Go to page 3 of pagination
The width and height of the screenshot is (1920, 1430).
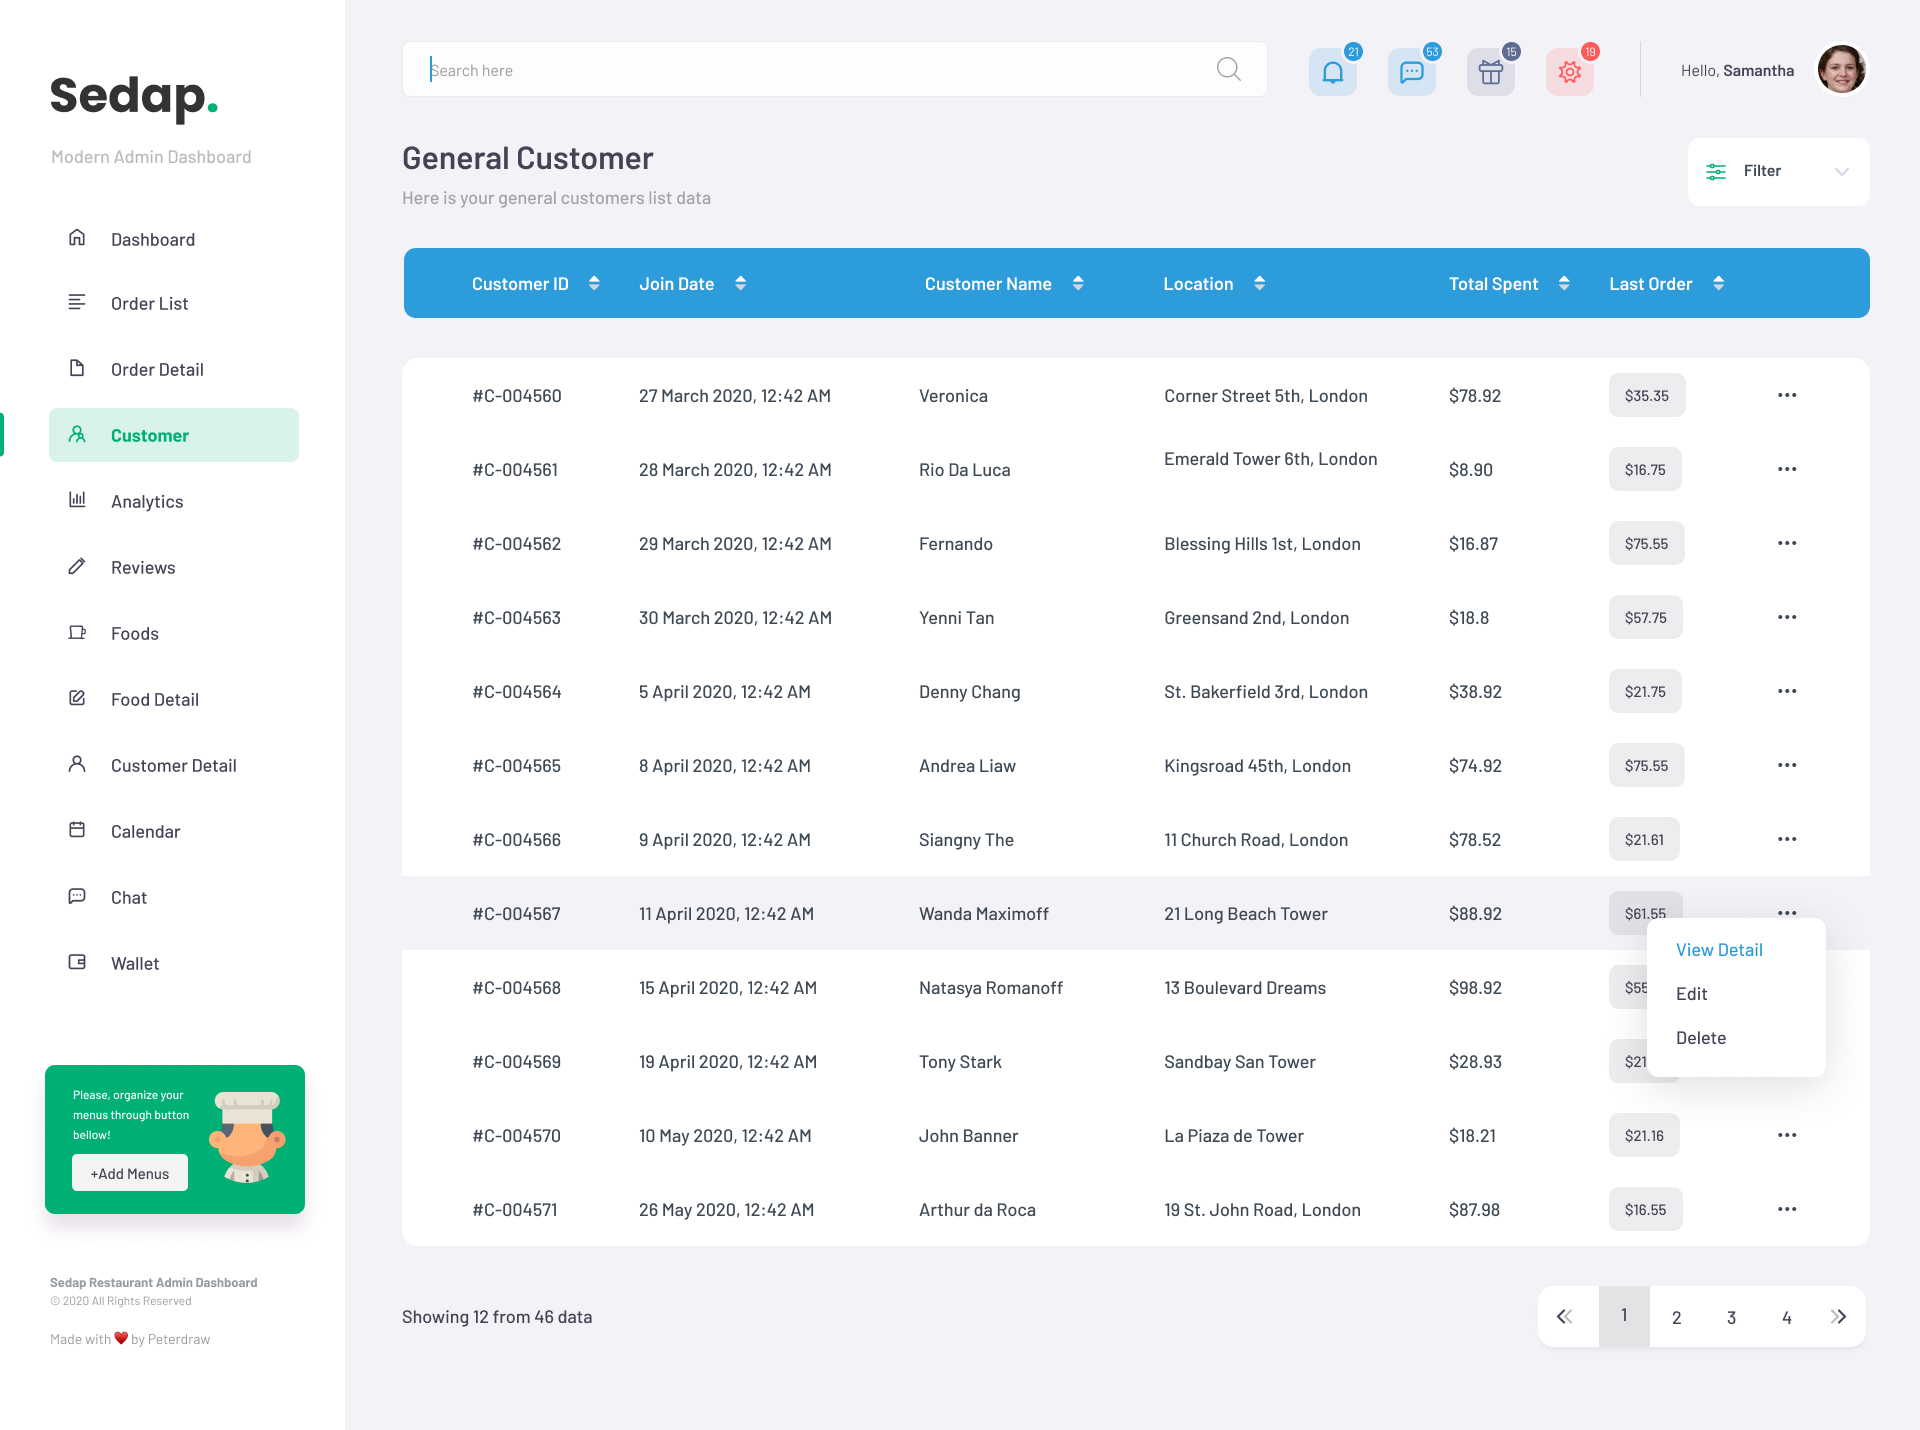point(1731,1317)
